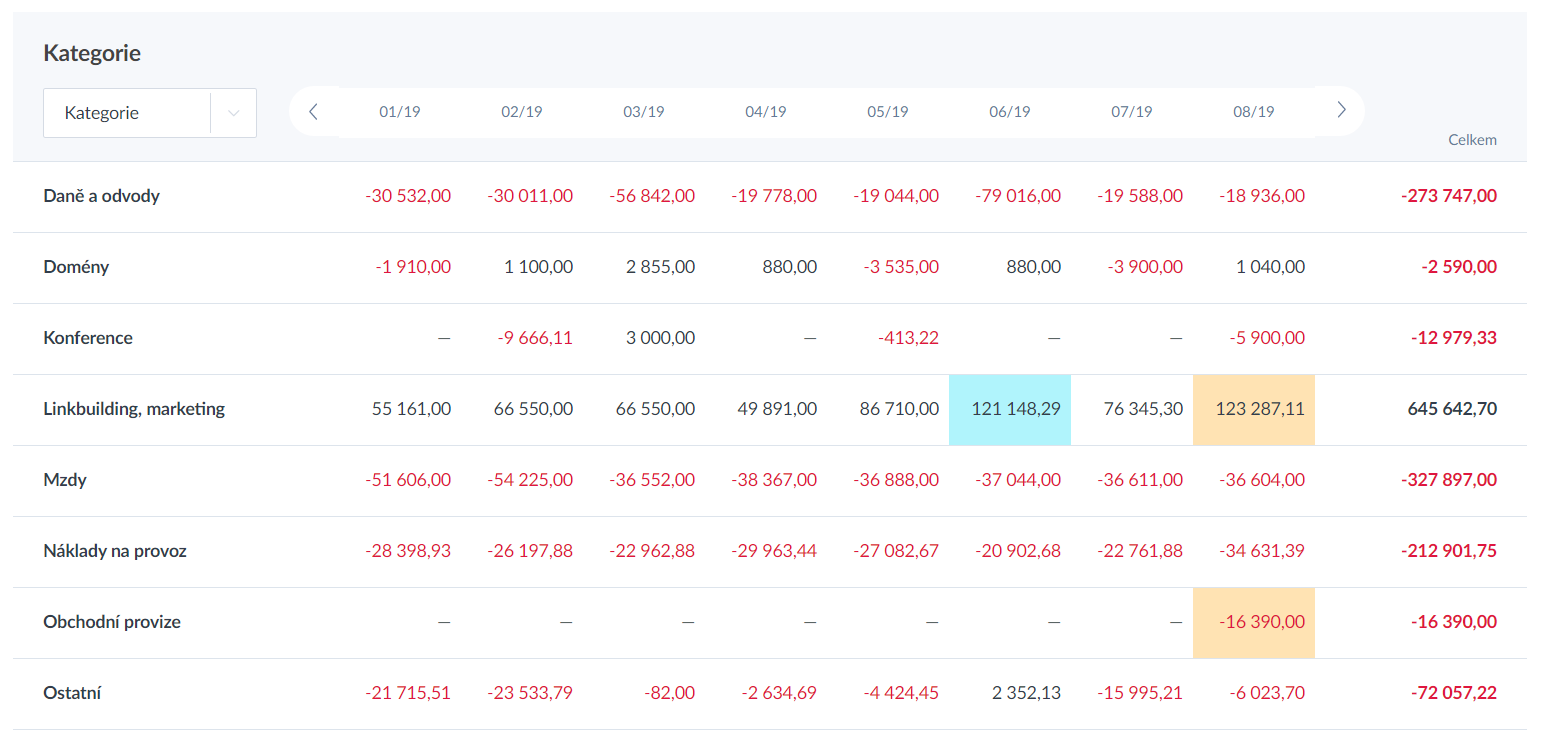Click the Kategorie dropdown chevron arrow
This screenshot has width=1541, height=739.
click(234, 113)
